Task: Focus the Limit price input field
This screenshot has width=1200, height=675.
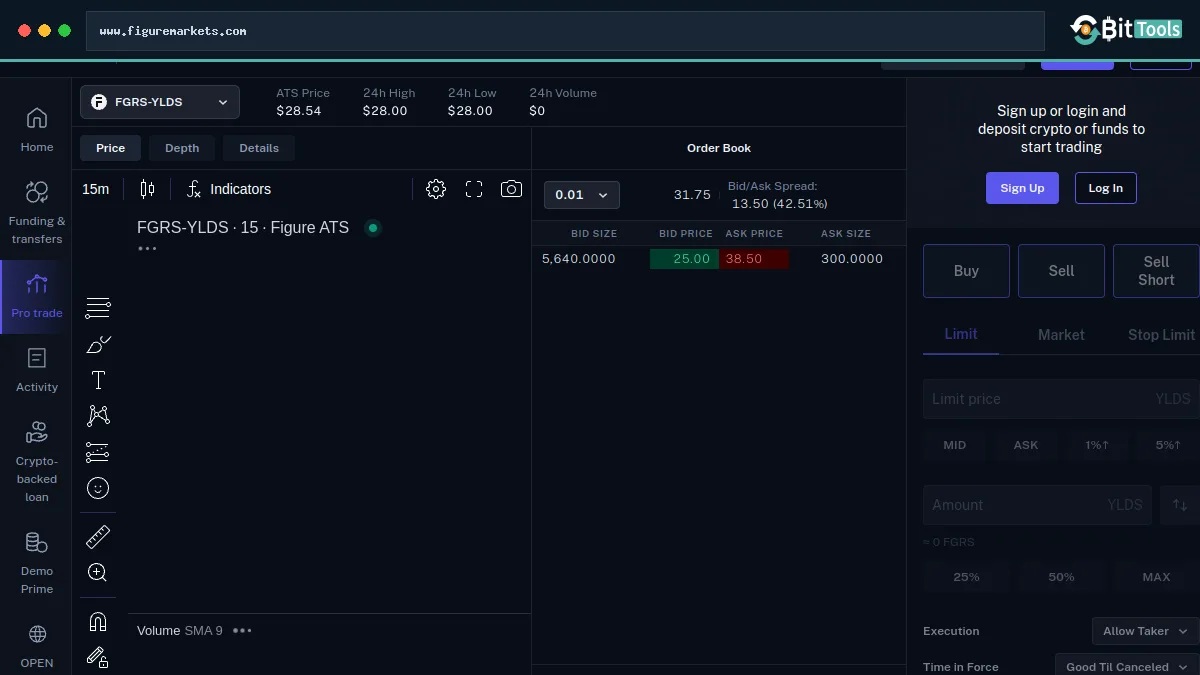Action: click(1061, 399)
